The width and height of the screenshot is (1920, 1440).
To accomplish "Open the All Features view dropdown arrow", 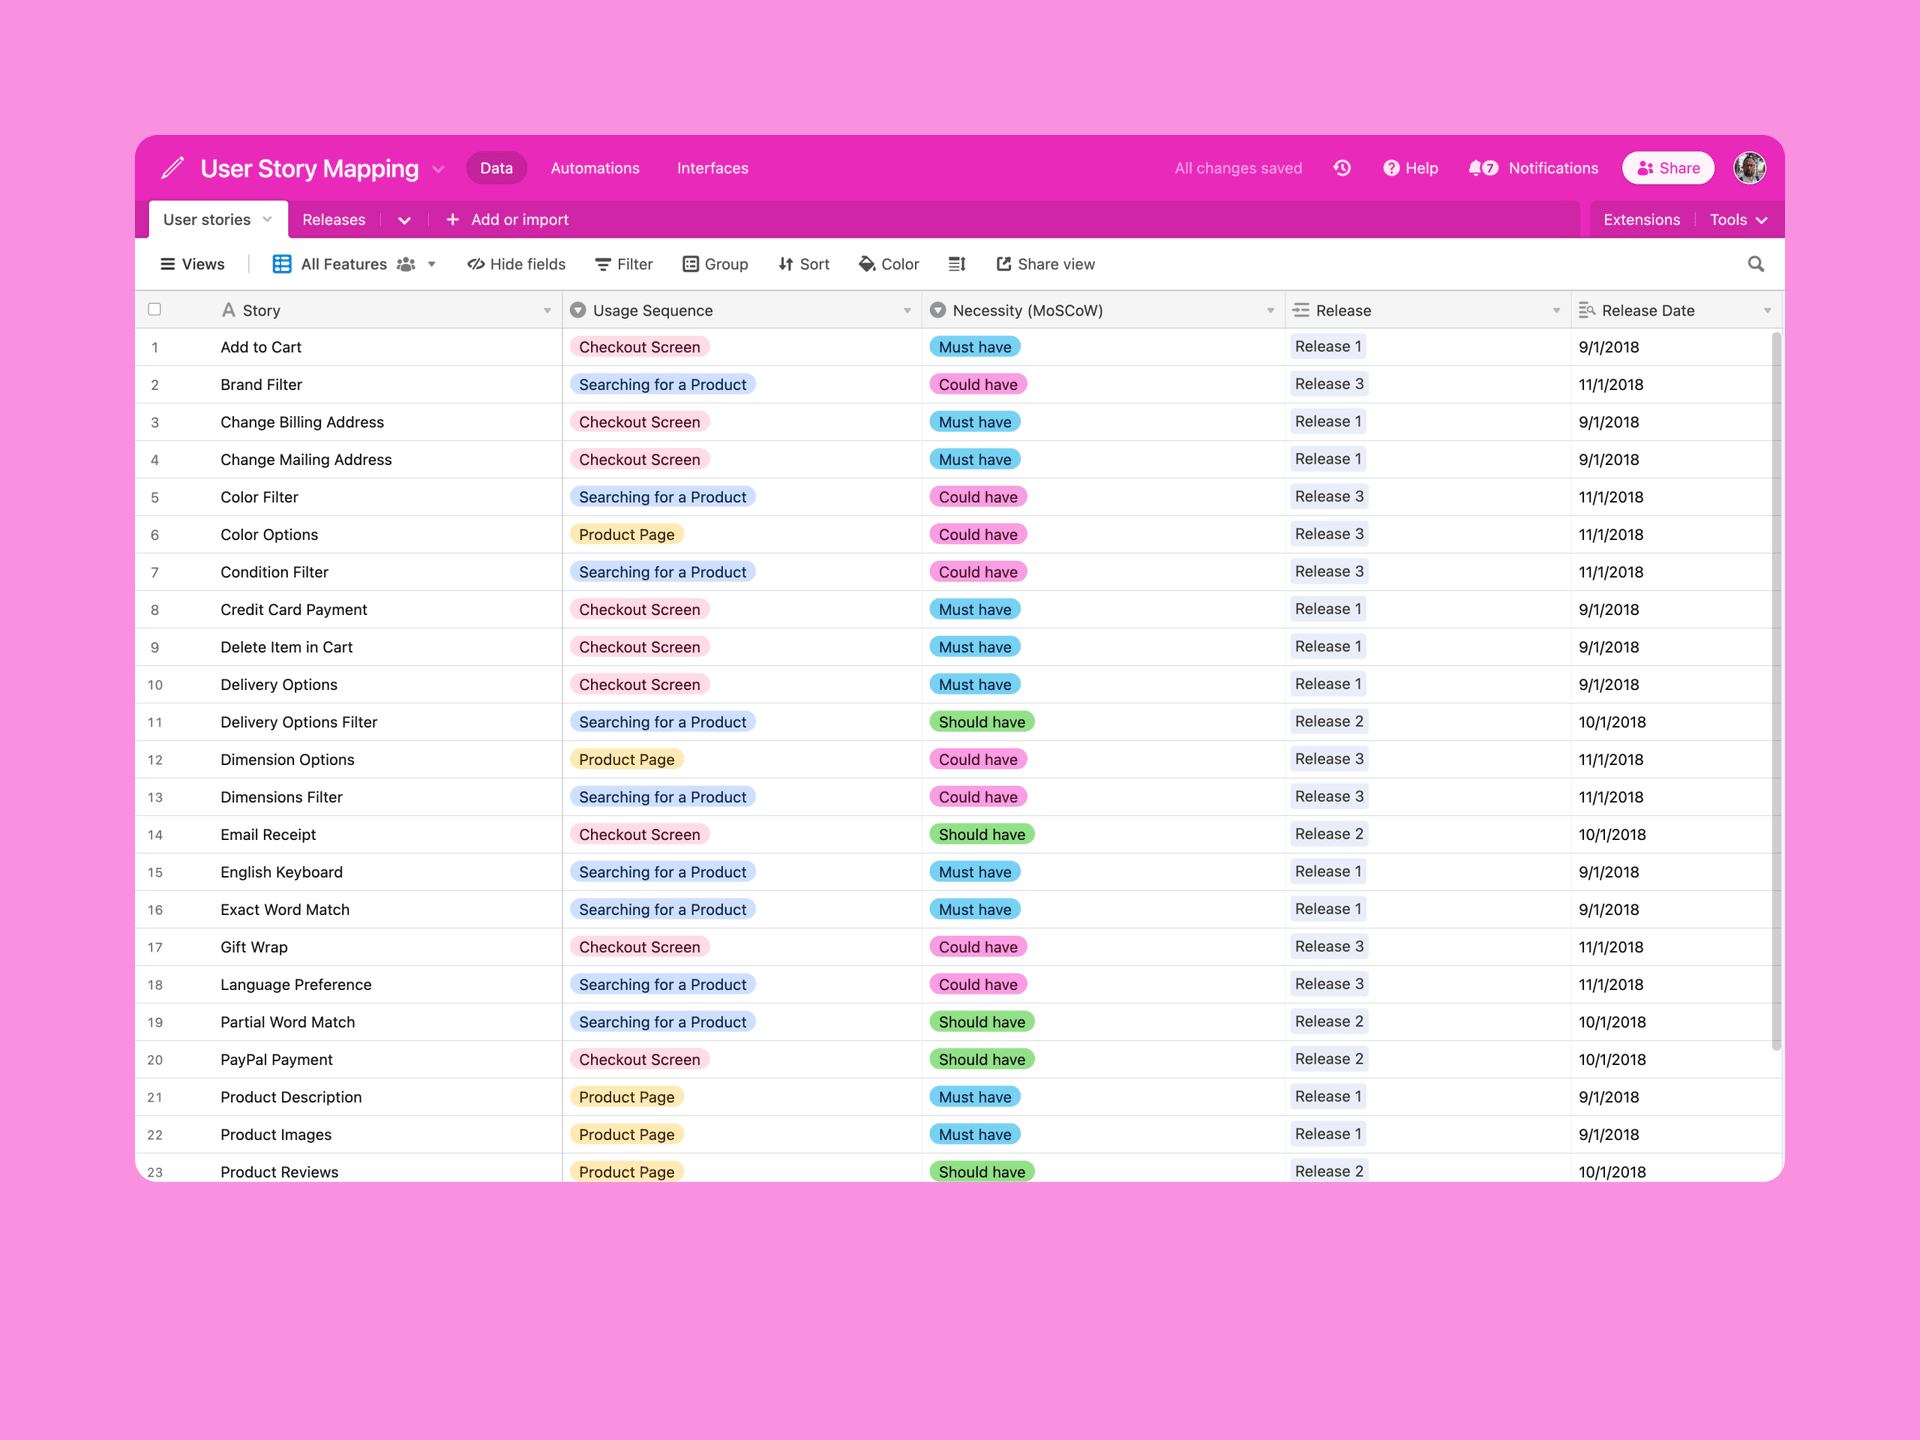I will point(432,264).
